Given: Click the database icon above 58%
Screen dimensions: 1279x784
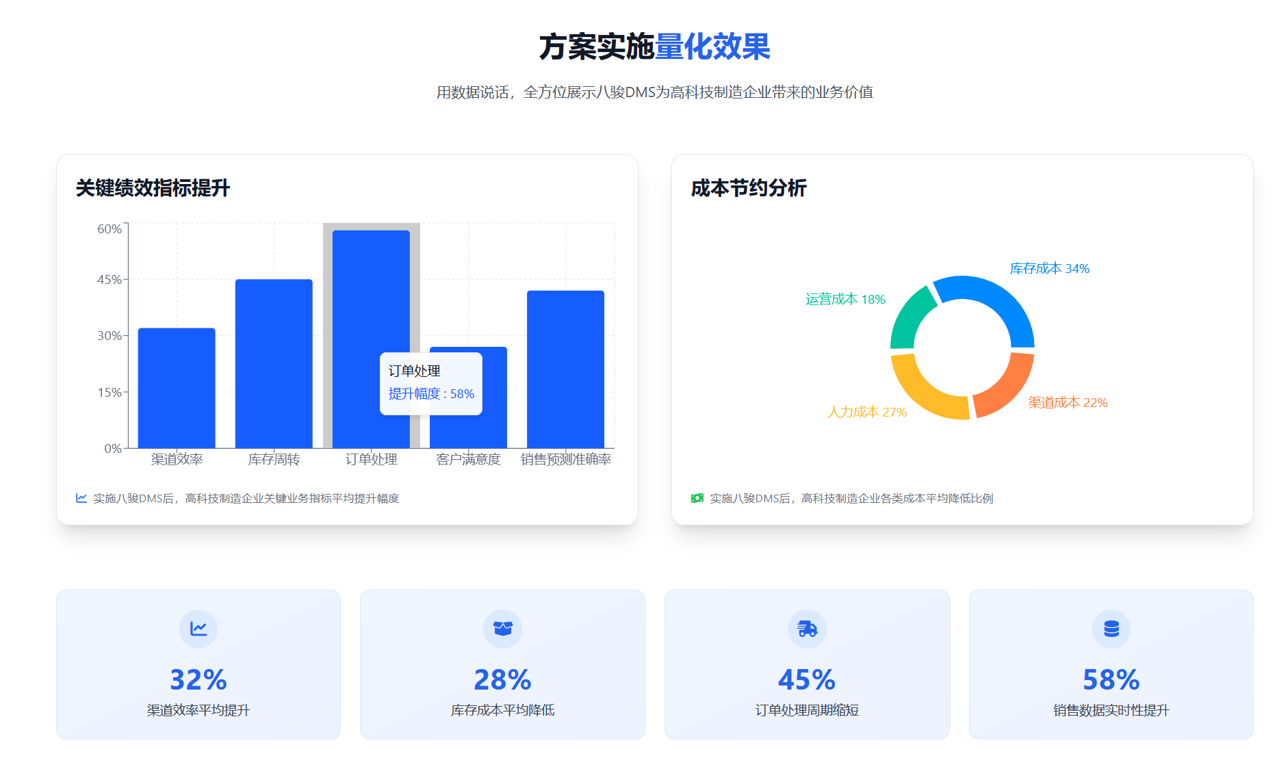Looking at the screenshot, I should 1111,629.
